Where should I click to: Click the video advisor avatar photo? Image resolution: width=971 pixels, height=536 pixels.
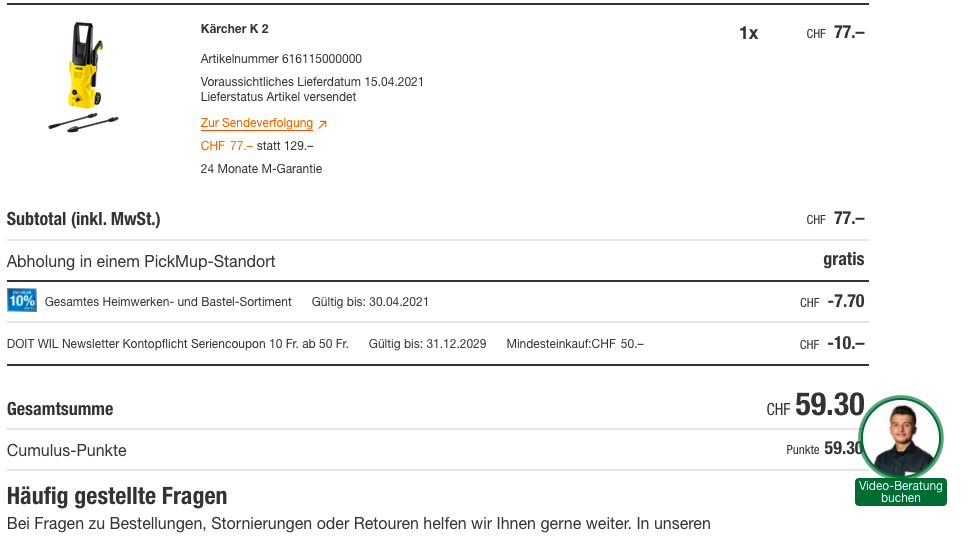coord(900,437)
